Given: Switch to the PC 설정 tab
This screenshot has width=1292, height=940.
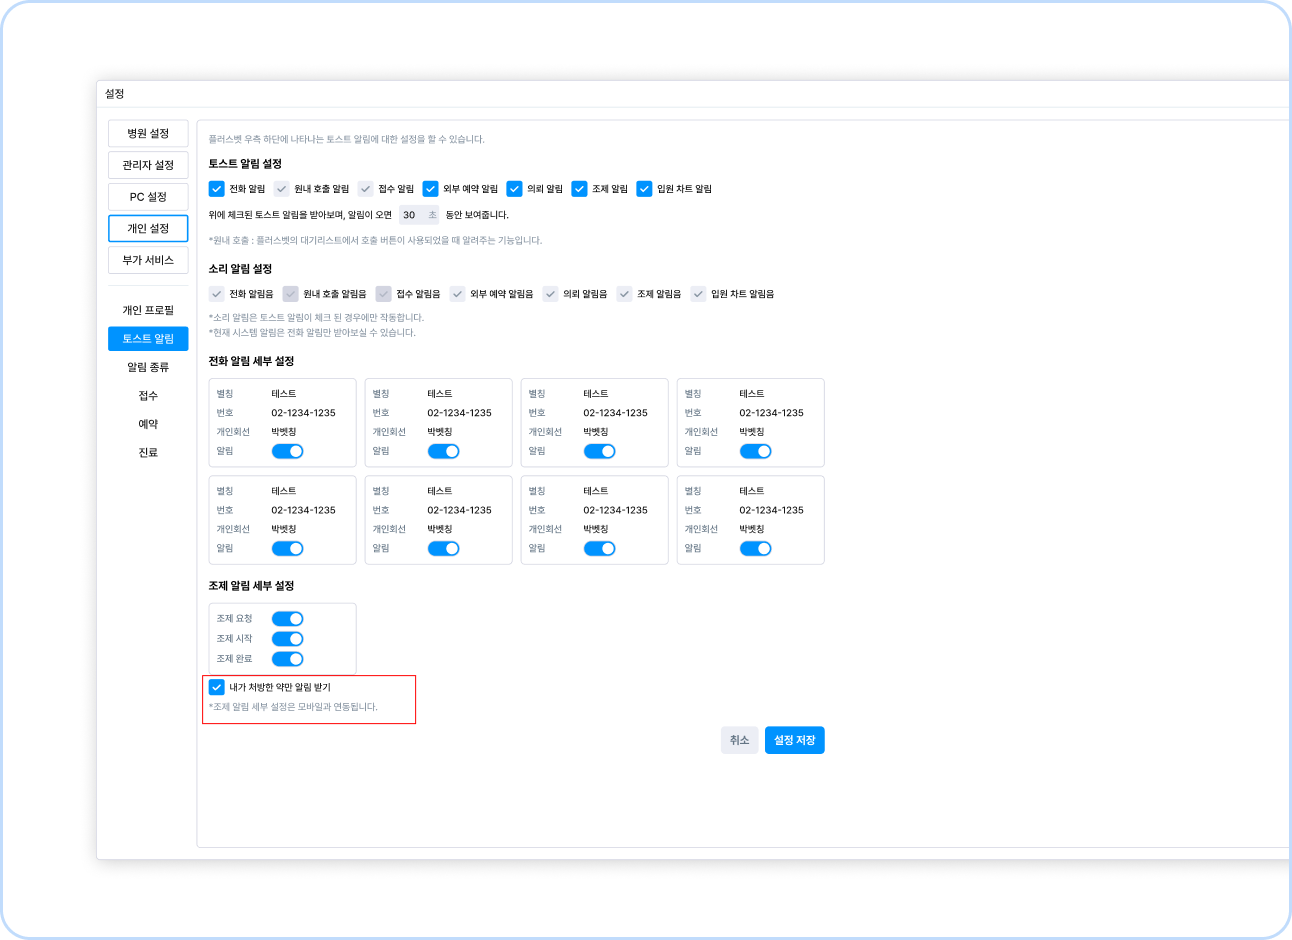Looking at the screenshot, I should coord(148,197).
